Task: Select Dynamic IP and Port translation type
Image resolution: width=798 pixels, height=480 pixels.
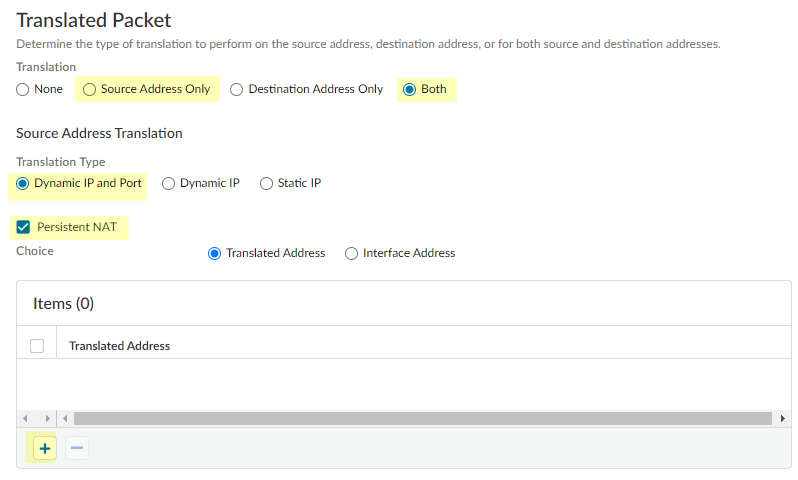Action: point(23,183)
